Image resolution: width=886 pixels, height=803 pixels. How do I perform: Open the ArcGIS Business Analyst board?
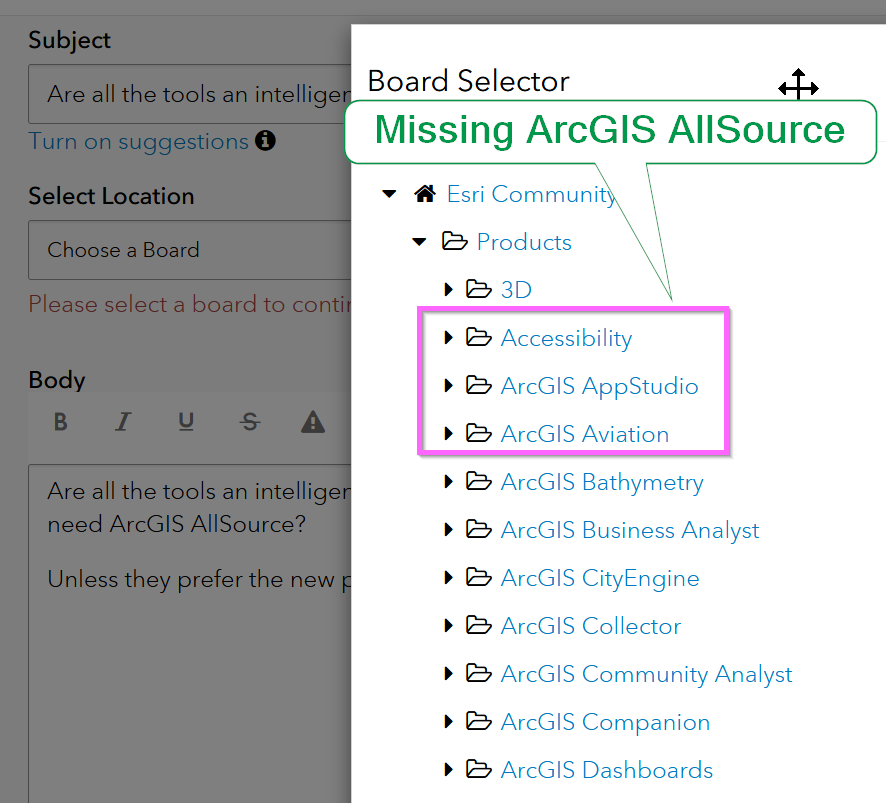pyautogui.click(x=628, y=530)
